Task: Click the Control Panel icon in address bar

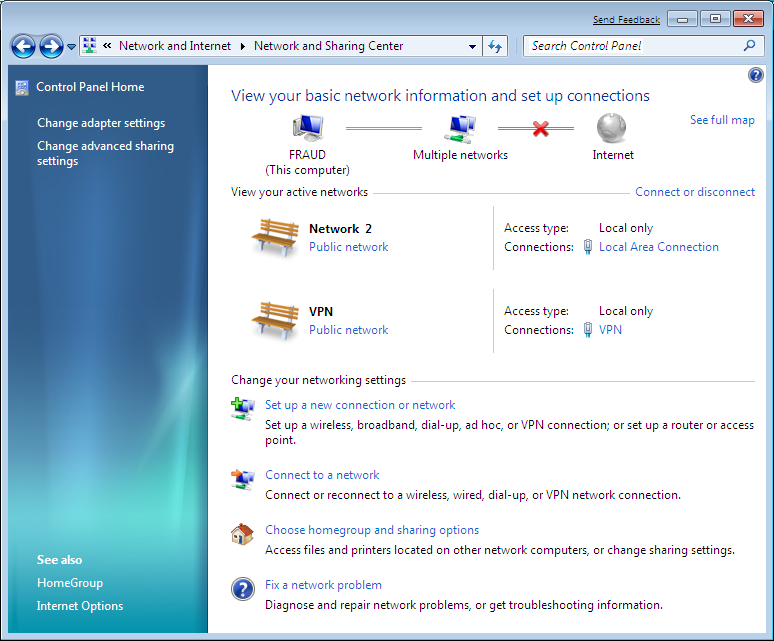Action: click(90, 46)
